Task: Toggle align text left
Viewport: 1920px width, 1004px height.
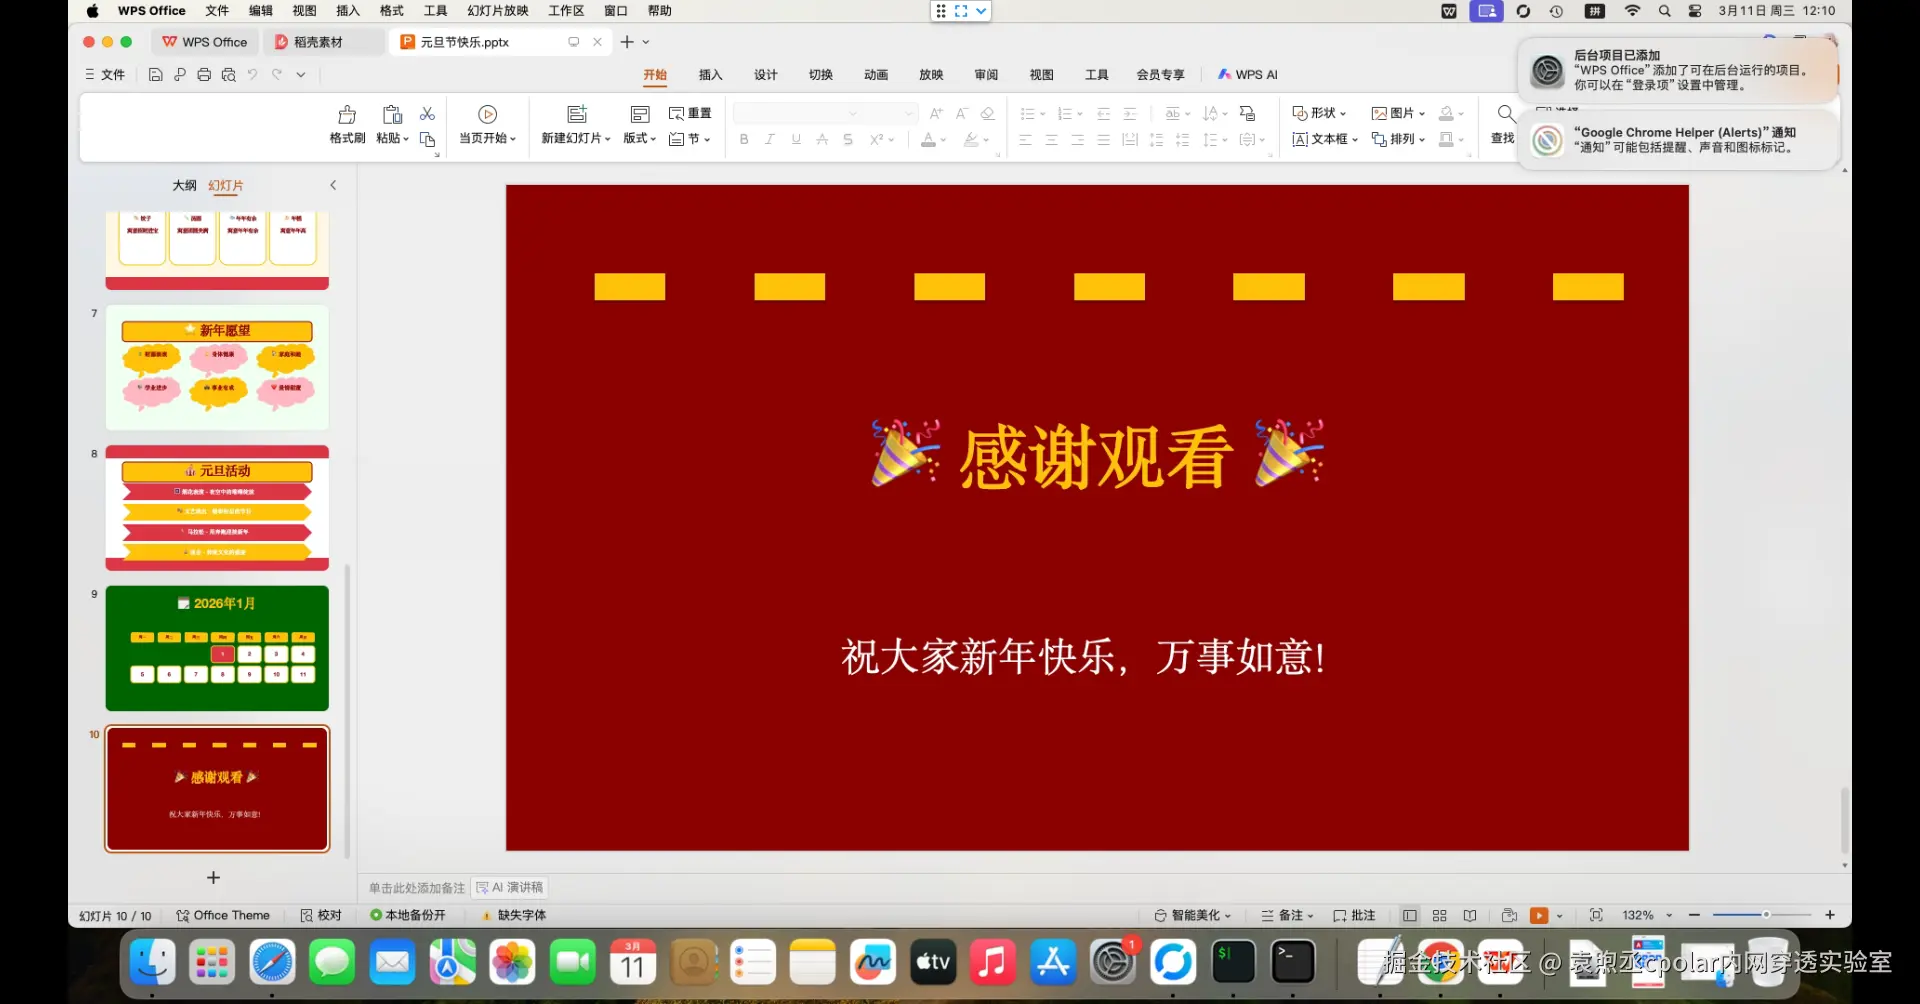Action: pyautogui.click(x=1025, y=140)
